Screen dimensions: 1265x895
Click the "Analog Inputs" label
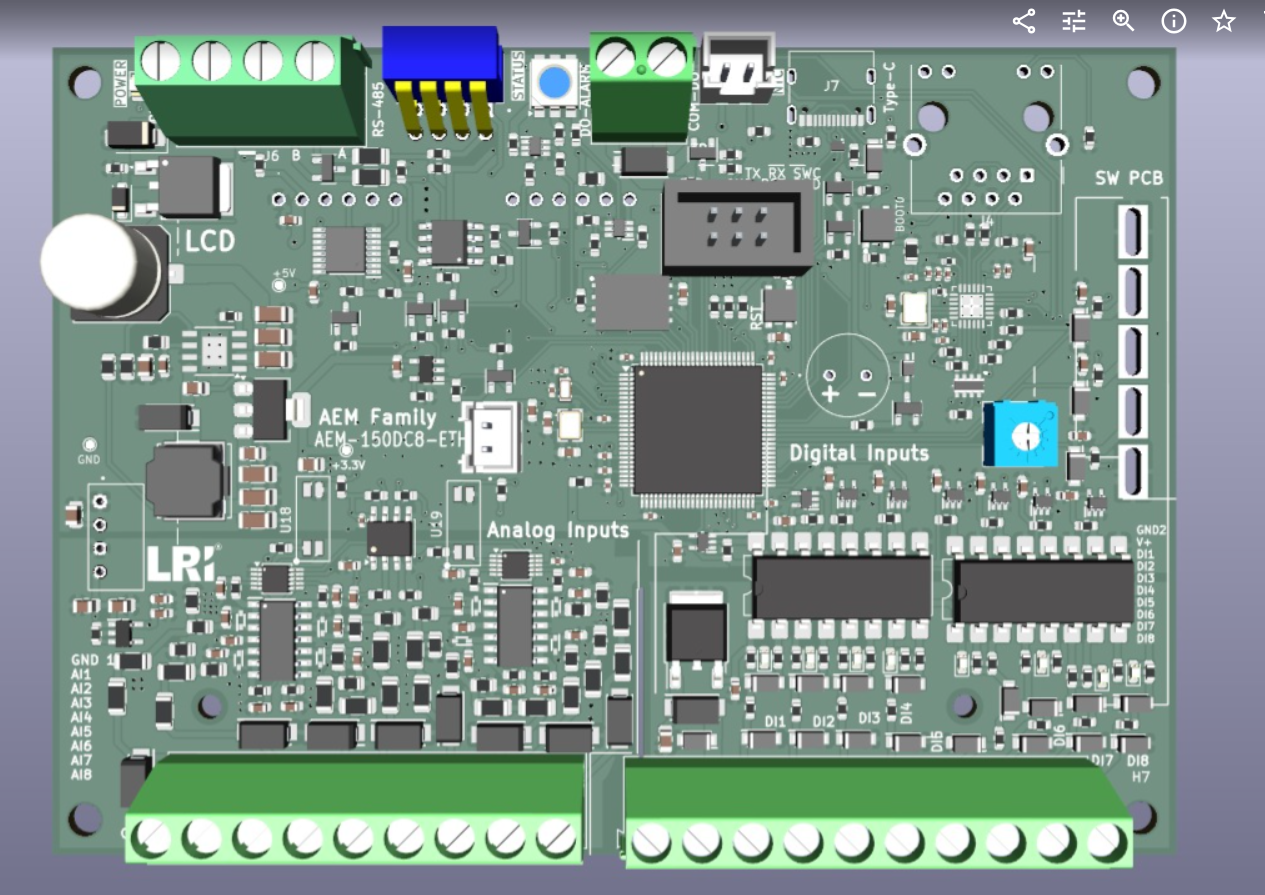[558, 530]
